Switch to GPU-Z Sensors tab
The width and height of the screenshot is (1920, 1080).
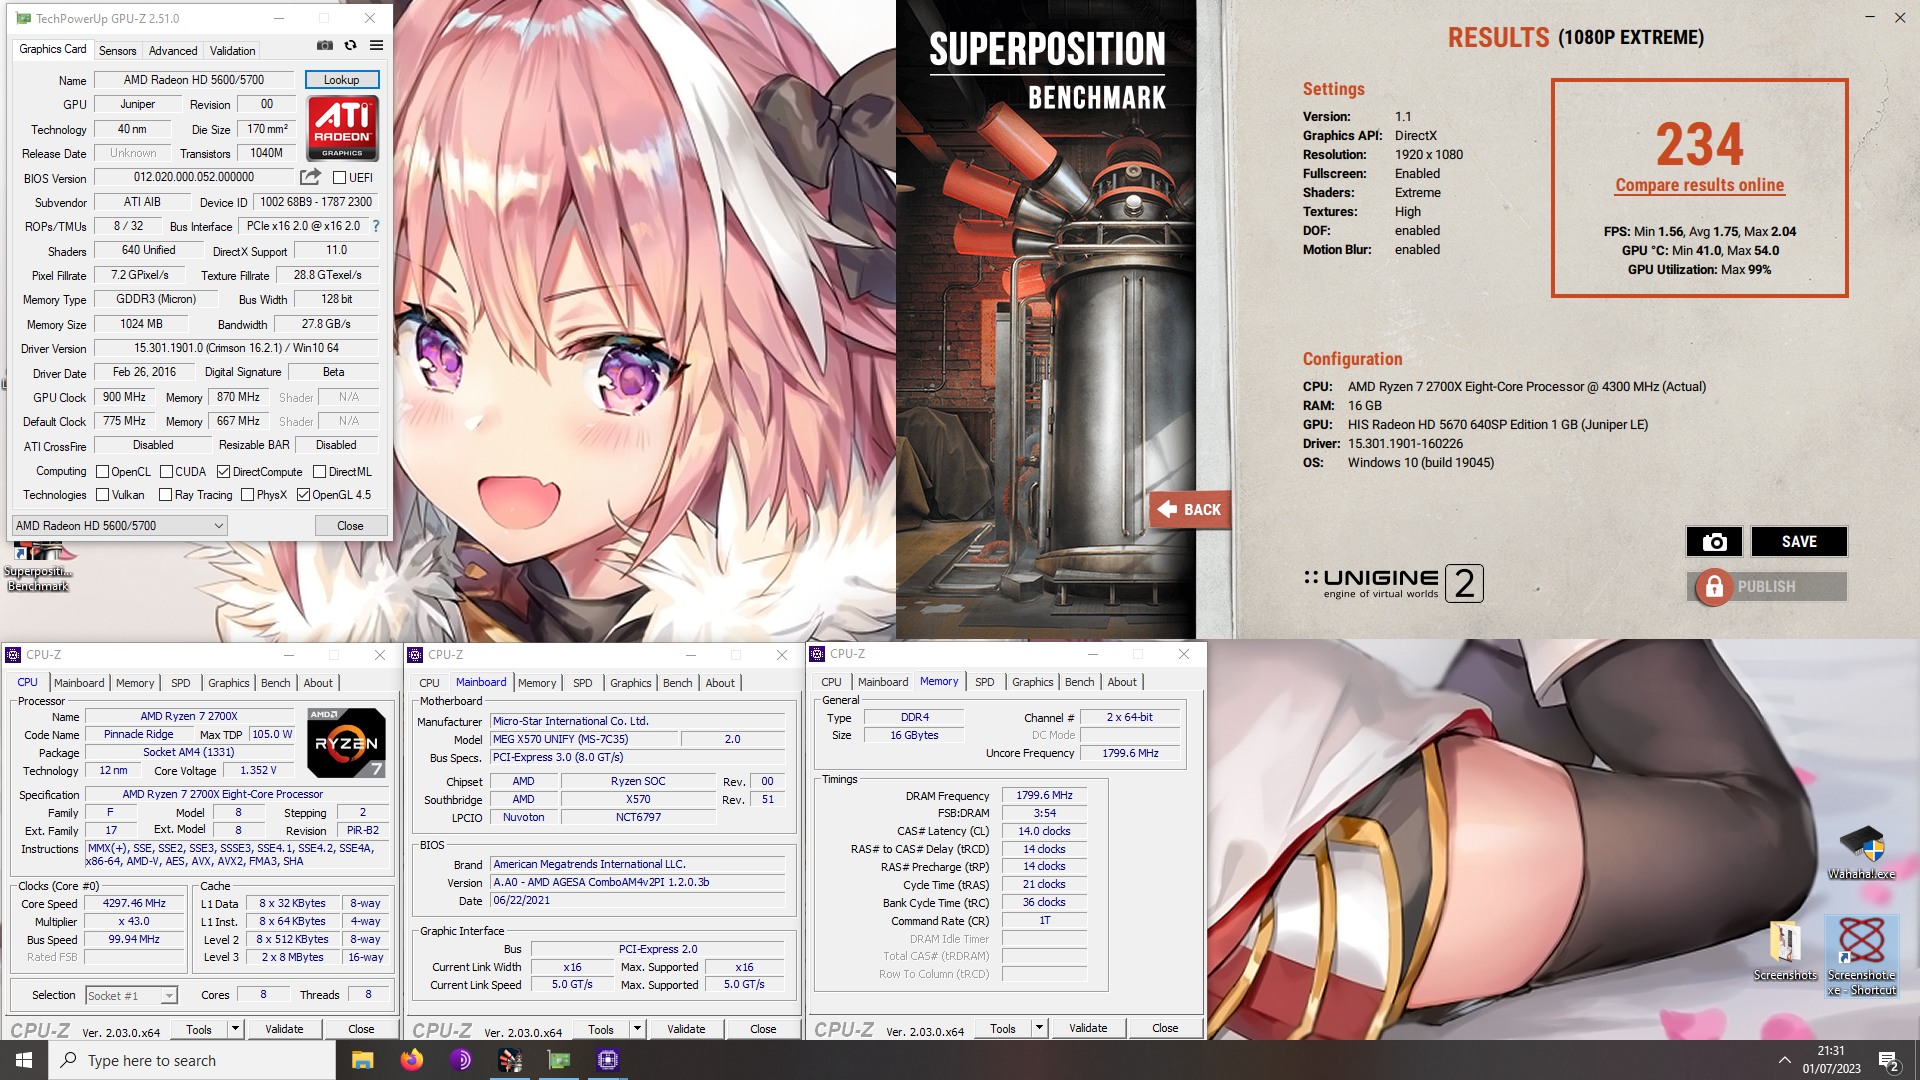tap(117, 51)
